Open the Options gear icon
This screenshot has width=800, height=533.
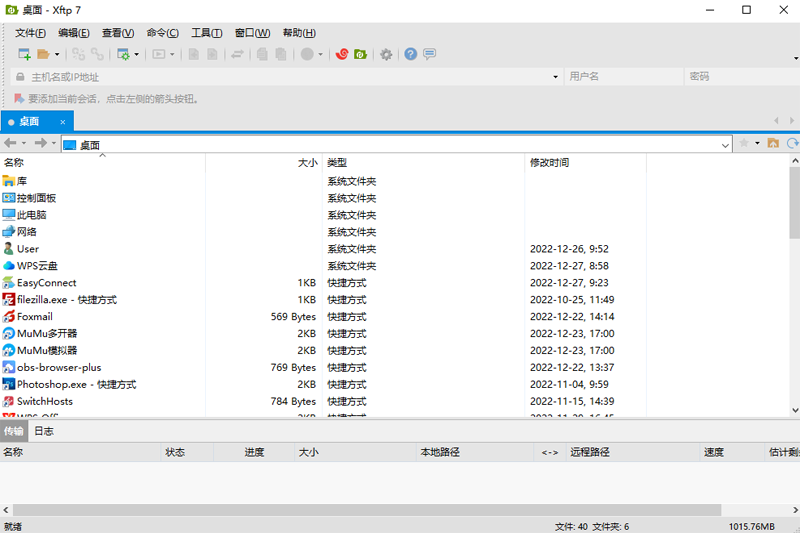click(386, 54)
